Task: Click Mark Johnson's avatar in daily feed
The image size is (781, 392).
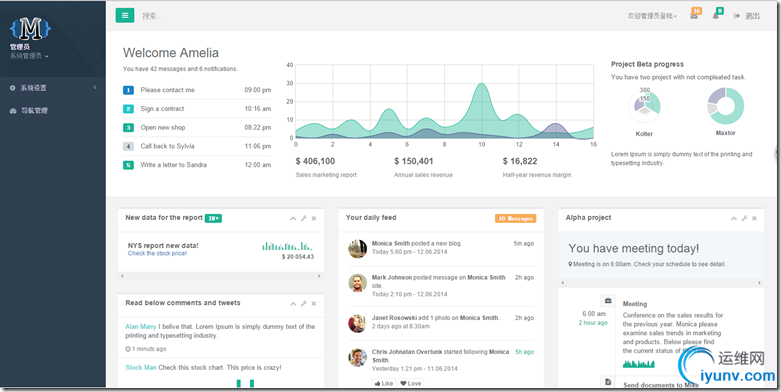Action: coord(358,282)
